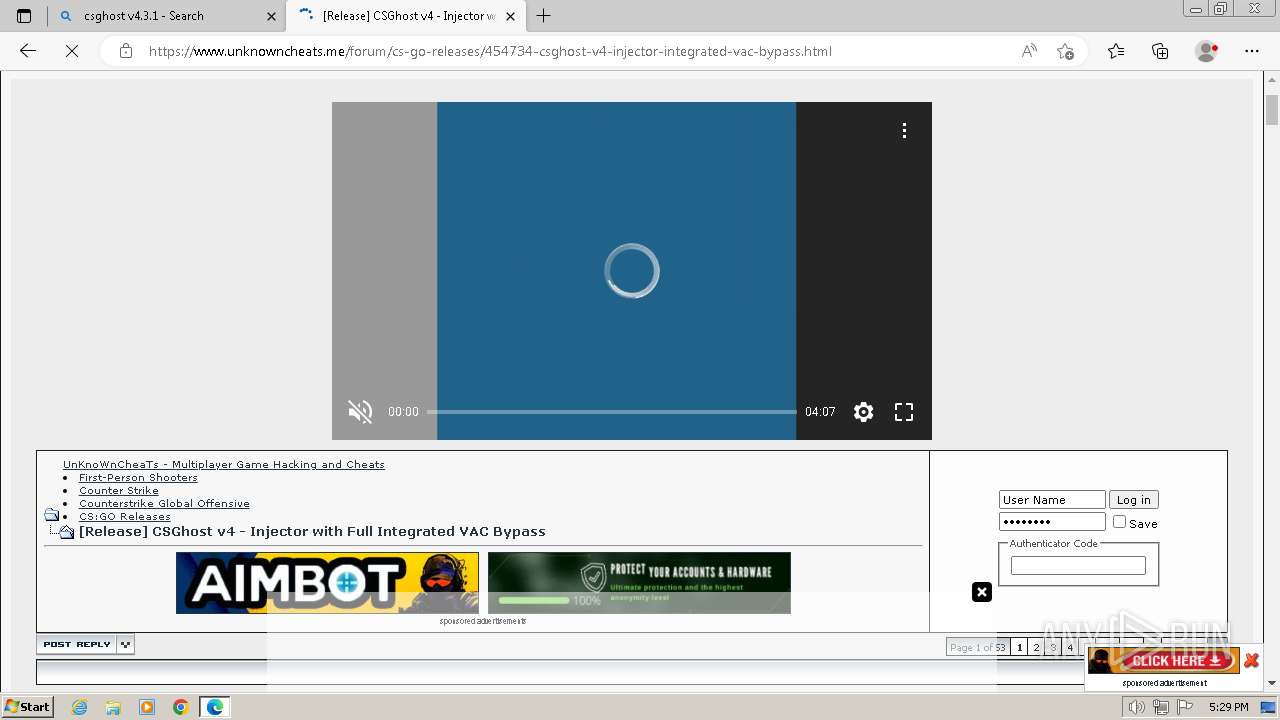
Task: Open the Counter Strike breadcrumb link
Action: tap(119, 490)
